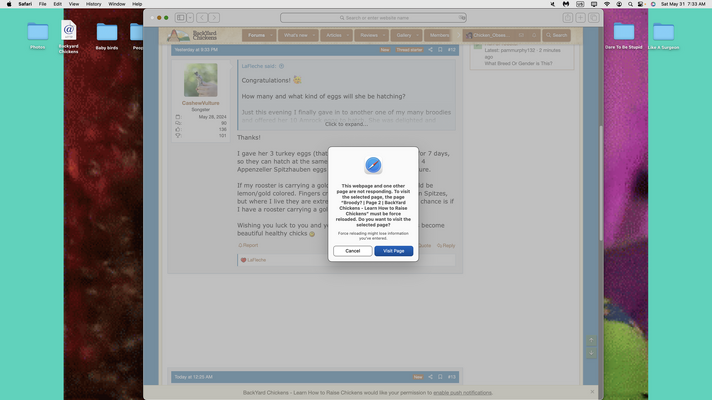This screenshot has width=712, height=400.
Task: Open a new tab with plus icon
Action: pyautogui.click(x=580, y=18)
